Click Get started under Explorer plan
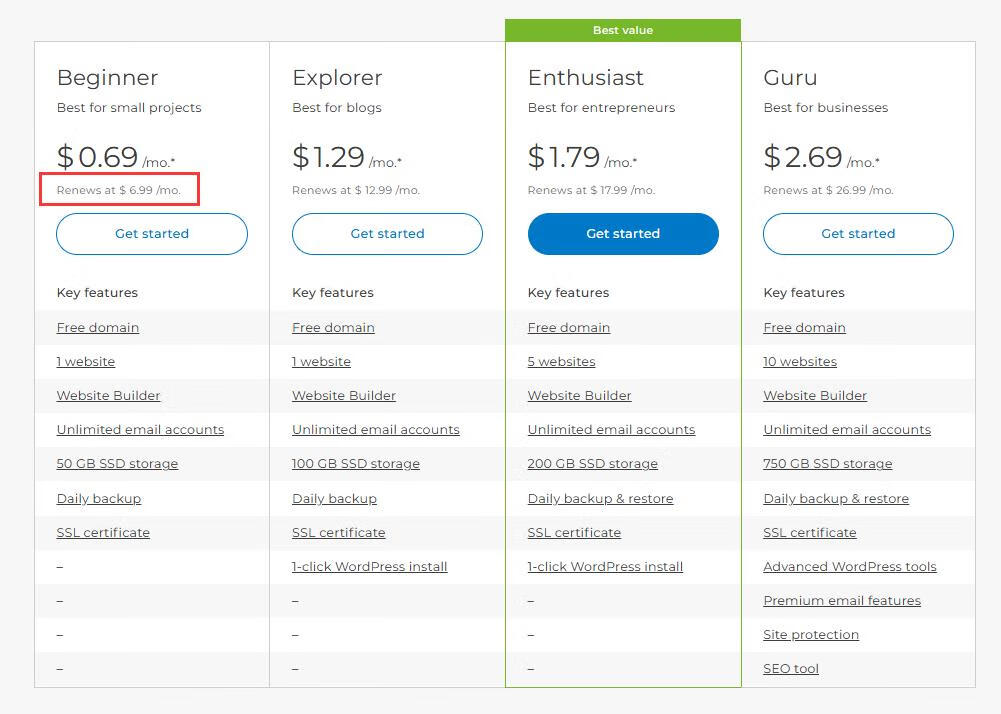1001x714 pixels. pos(387,234)
